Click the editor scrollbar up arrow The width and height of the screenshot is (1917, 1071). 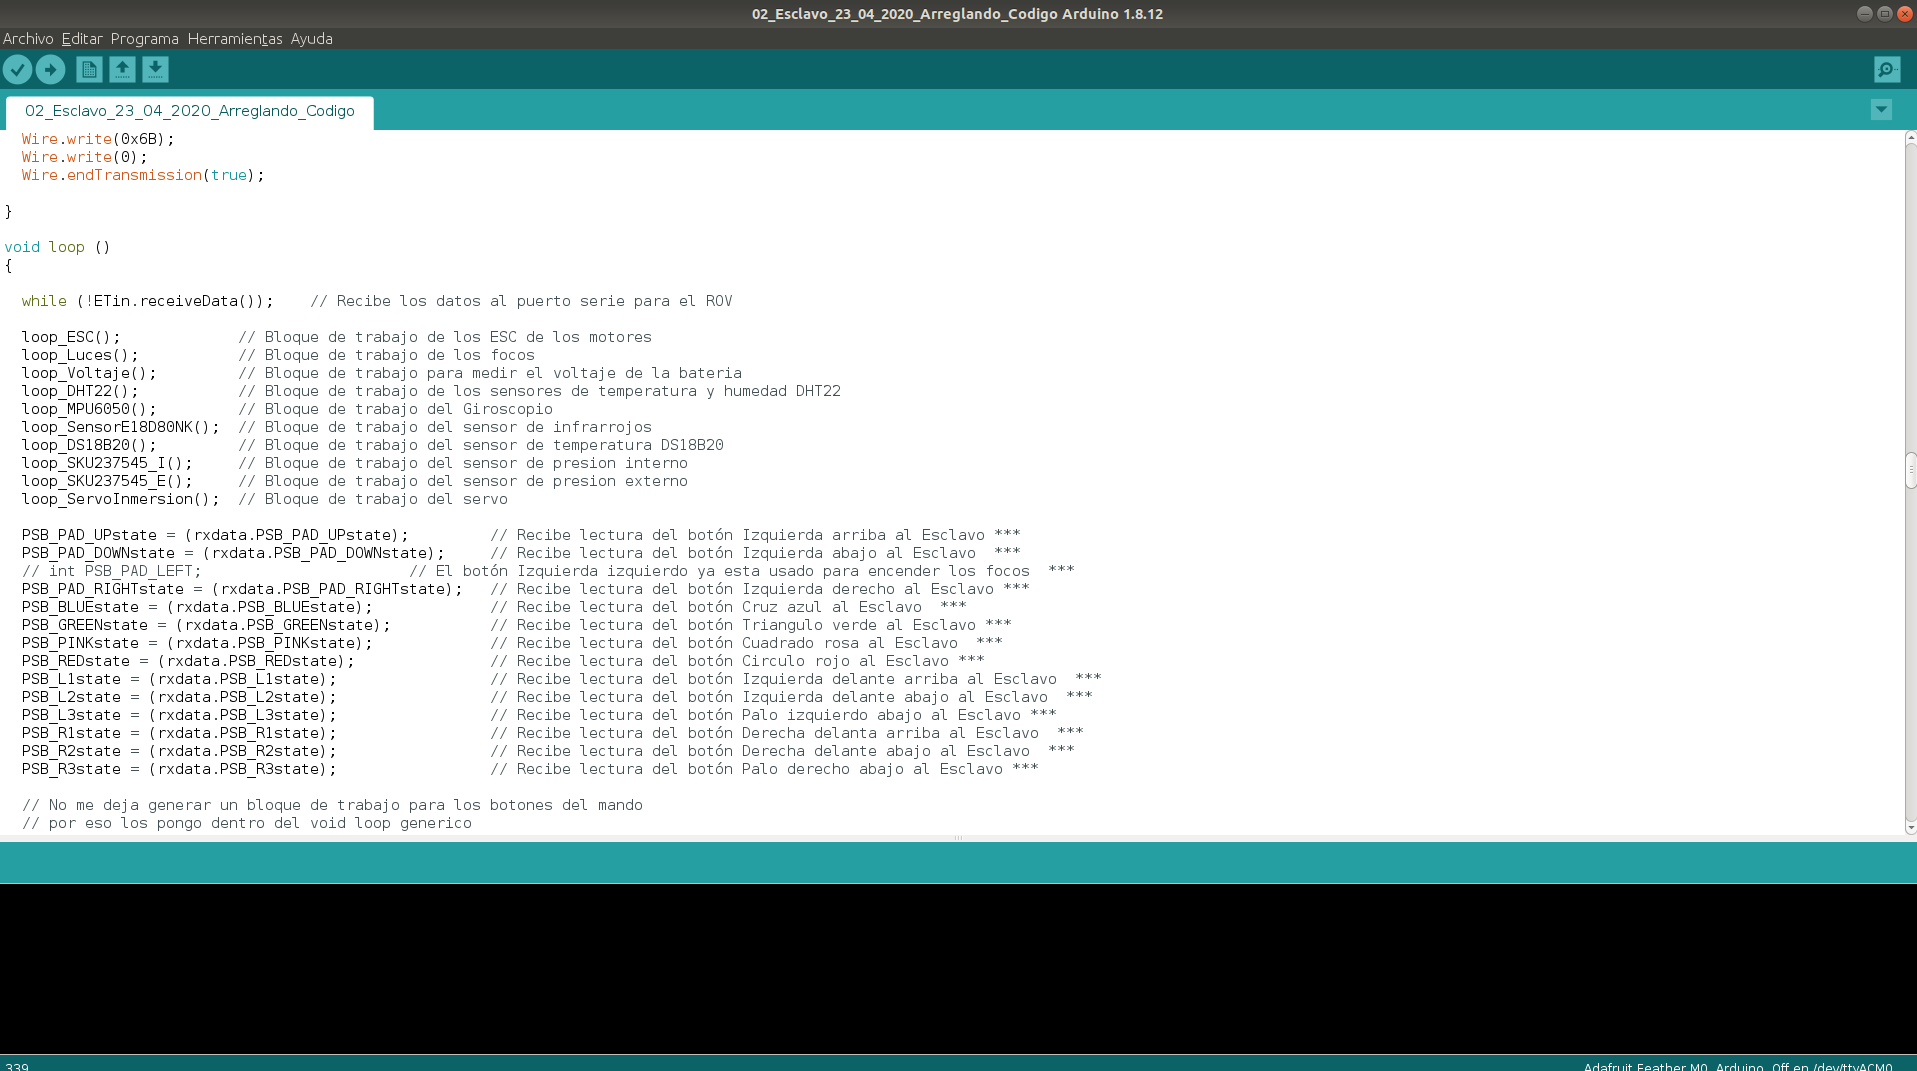pos(1910,137)
